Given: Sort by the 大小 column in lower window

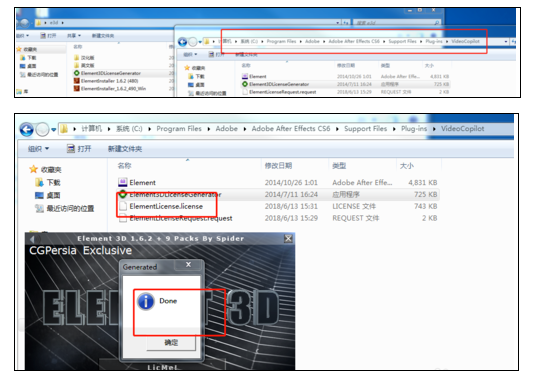Looking at the screenshot, I should pyautogui.click(x=407, y=166).
